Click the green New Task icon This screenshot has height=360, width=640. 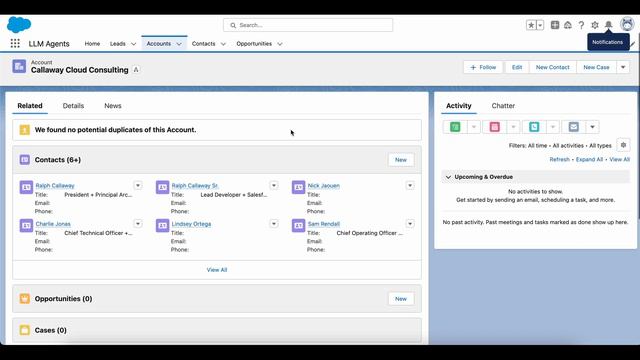coord(455,127)
